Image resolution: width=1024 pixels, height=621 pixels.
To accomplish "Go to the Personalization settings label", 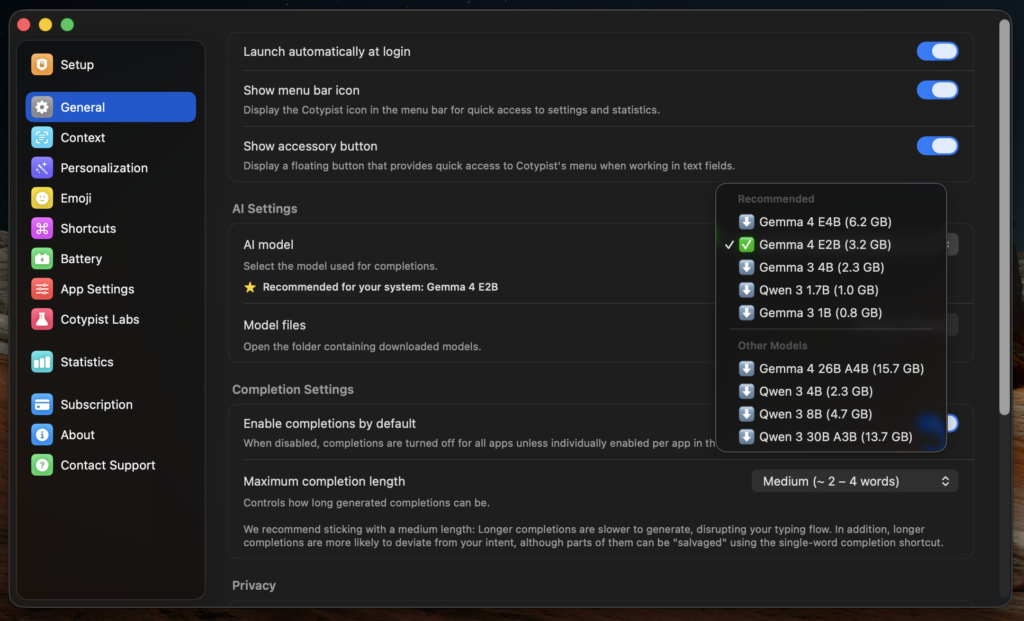I will [104, 168].
